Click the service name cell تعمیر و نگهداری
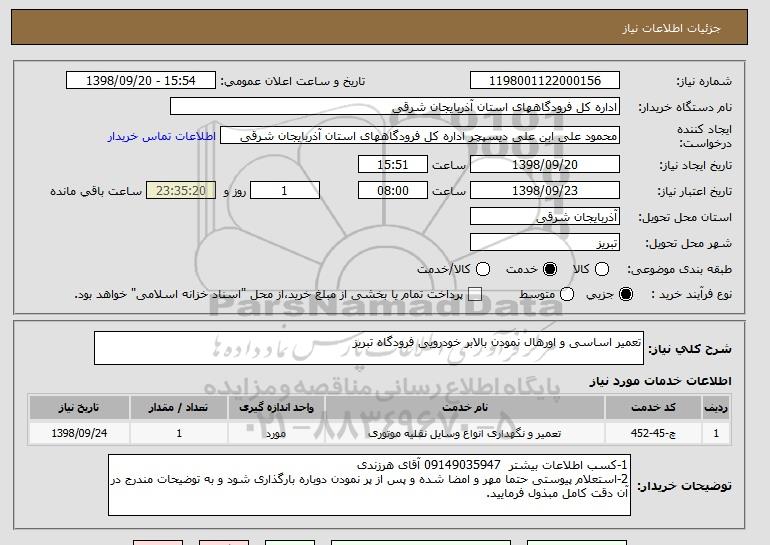 coord(465,433)
